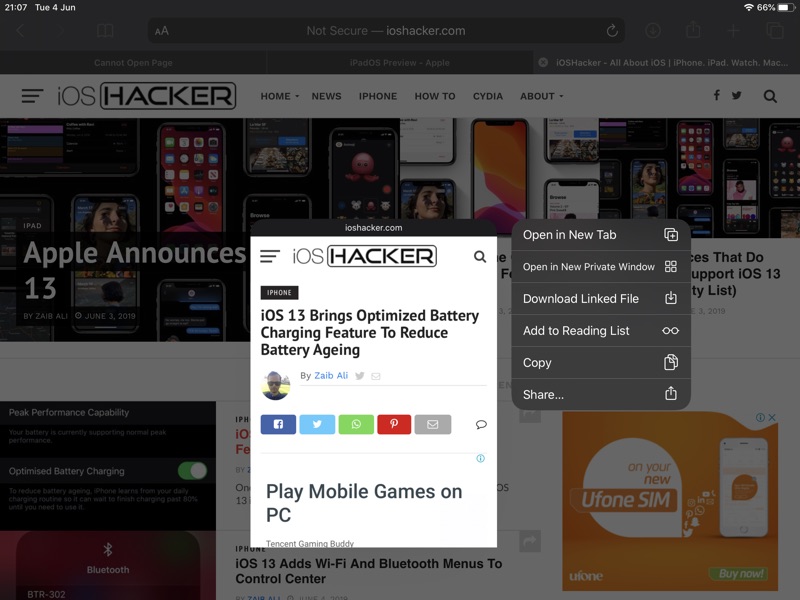
Task: Switch to the Cannot Open Page tab
Action: pyautogui.click(x=133, y=63)
